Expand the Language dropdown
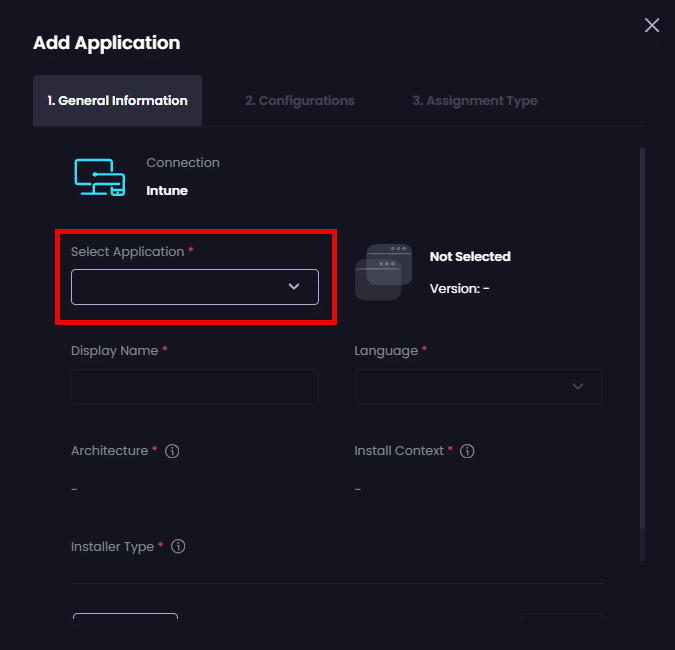The image size is (675, 650). coord(478,387)
